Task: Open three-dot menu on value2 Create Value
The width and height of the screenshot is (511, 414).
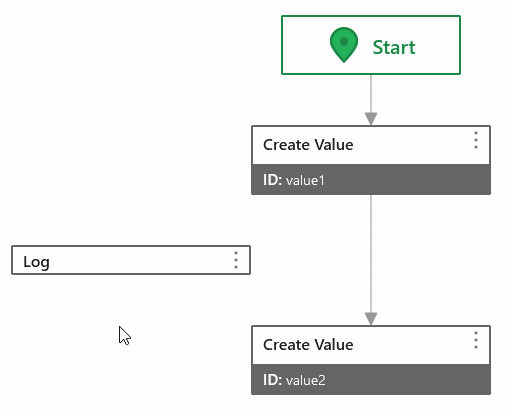Action: click(x=476, y=340)
